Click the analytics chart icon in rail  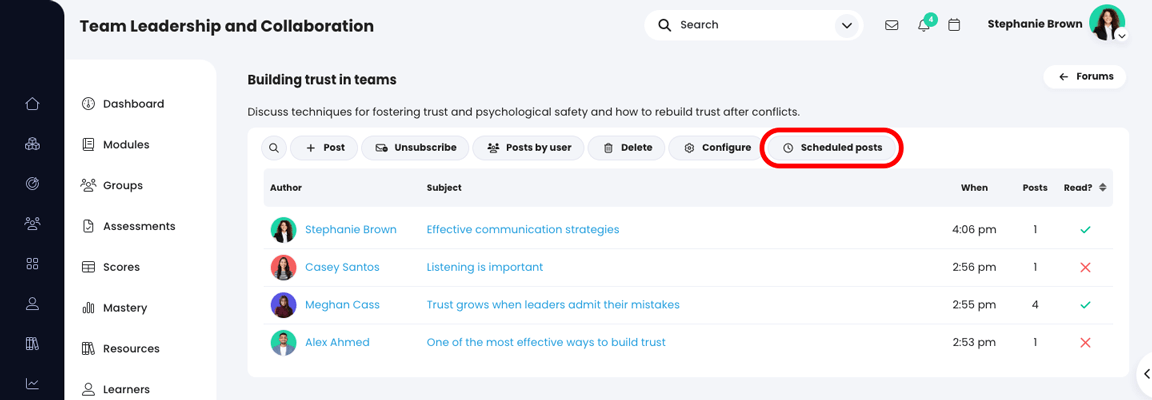click(x=32, y=383)
